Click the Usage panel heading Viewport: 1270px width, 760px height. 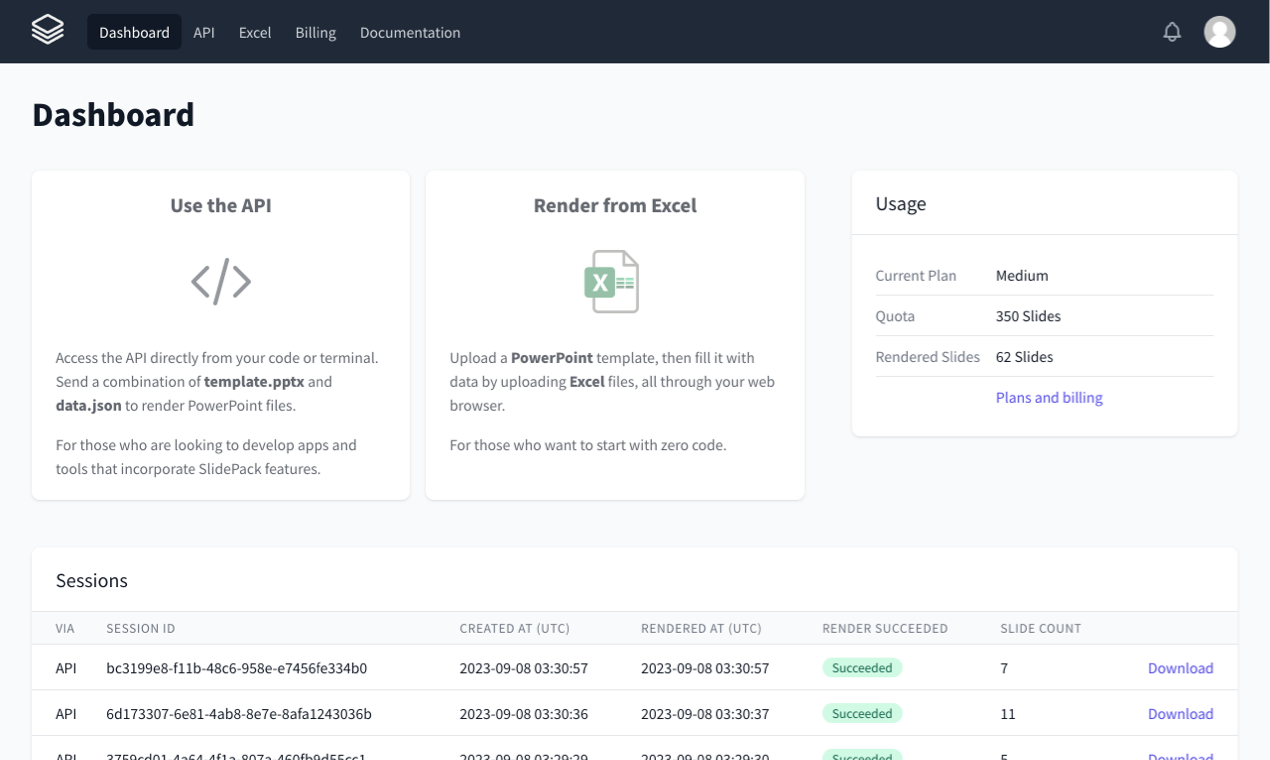[x=901, y=204]
